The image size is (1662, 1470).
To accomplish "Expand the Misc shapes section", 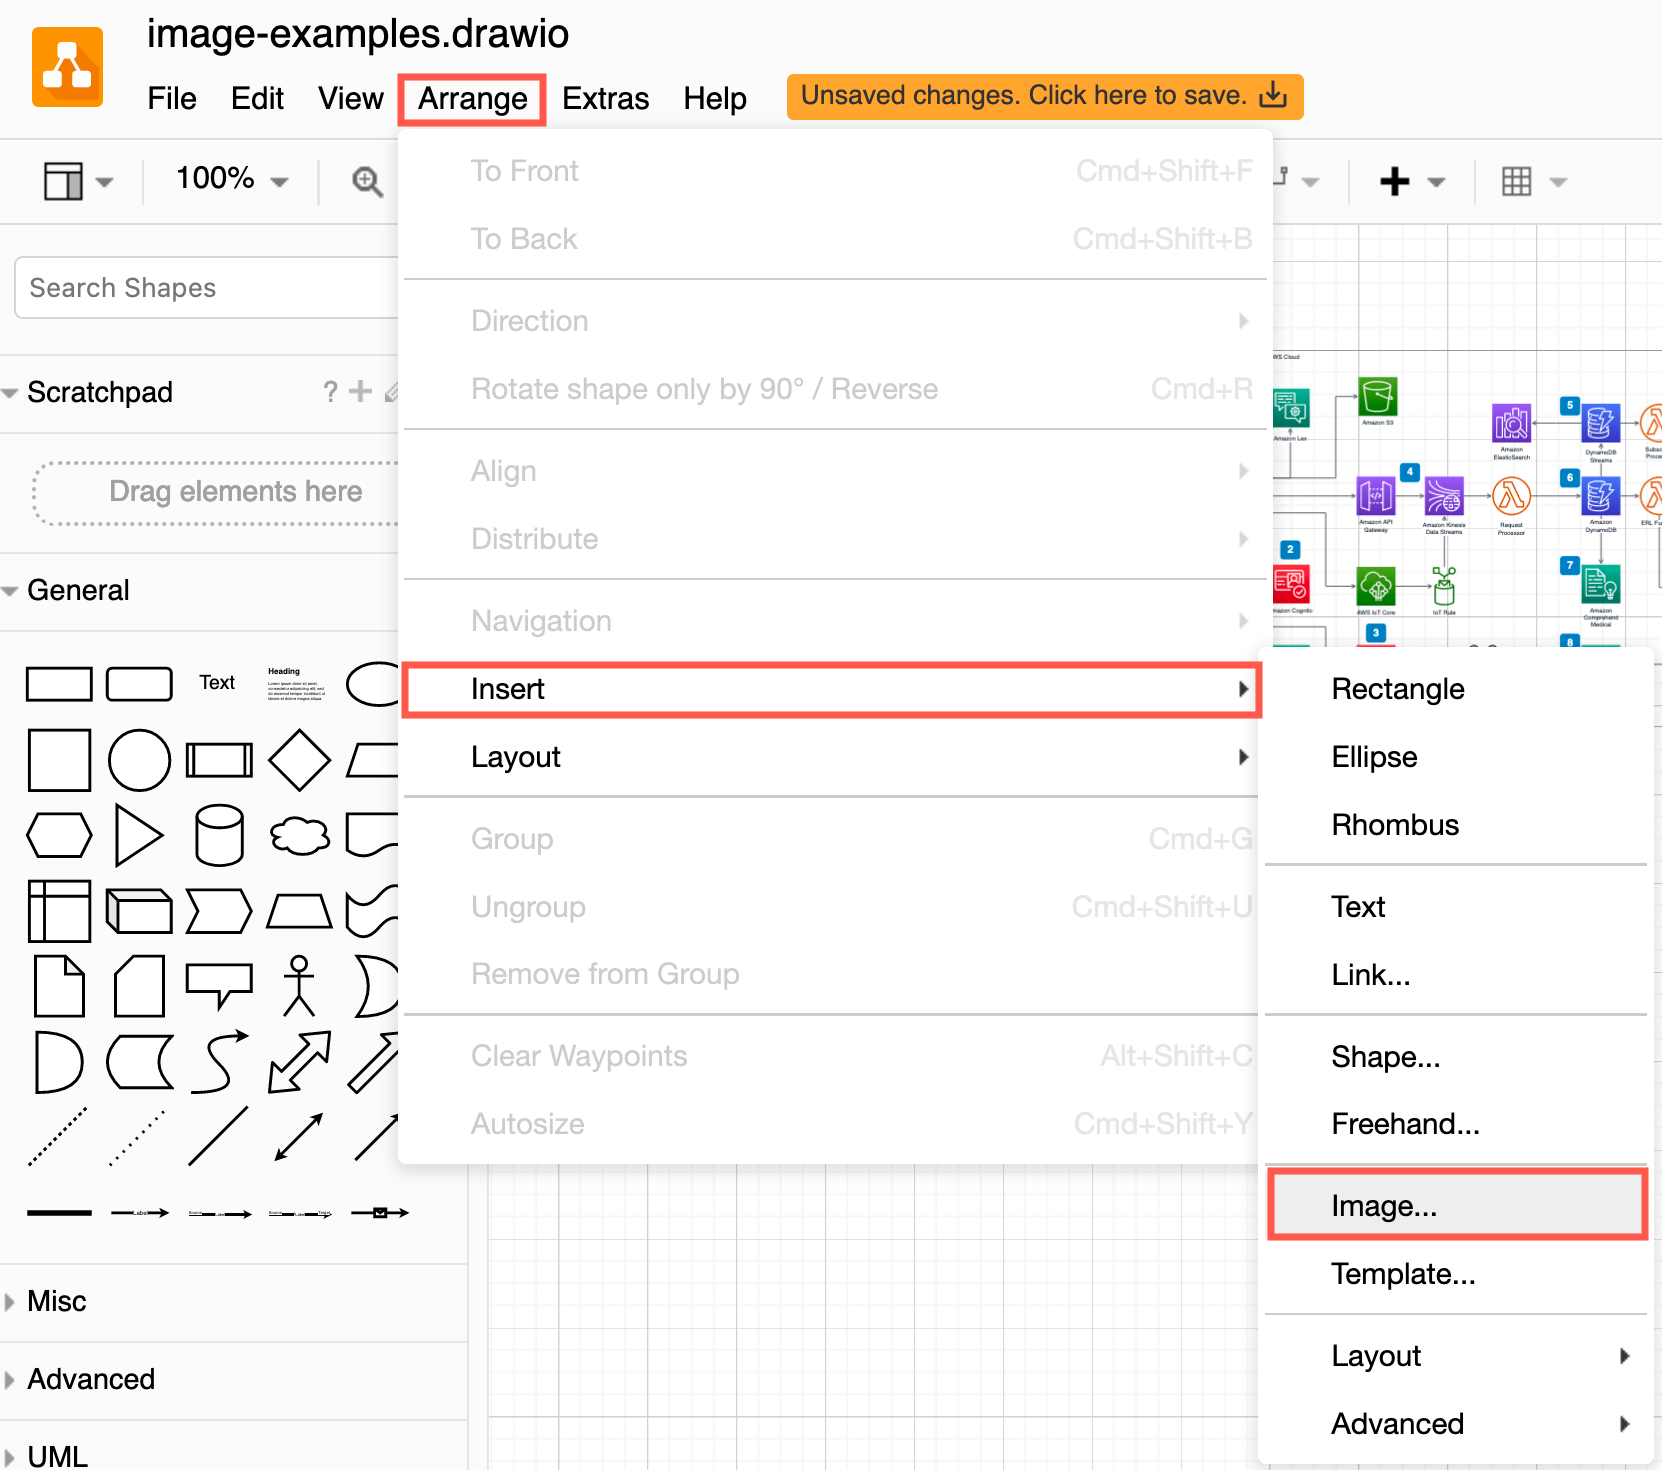I will pyautogui.click(x=56, y=1301).
